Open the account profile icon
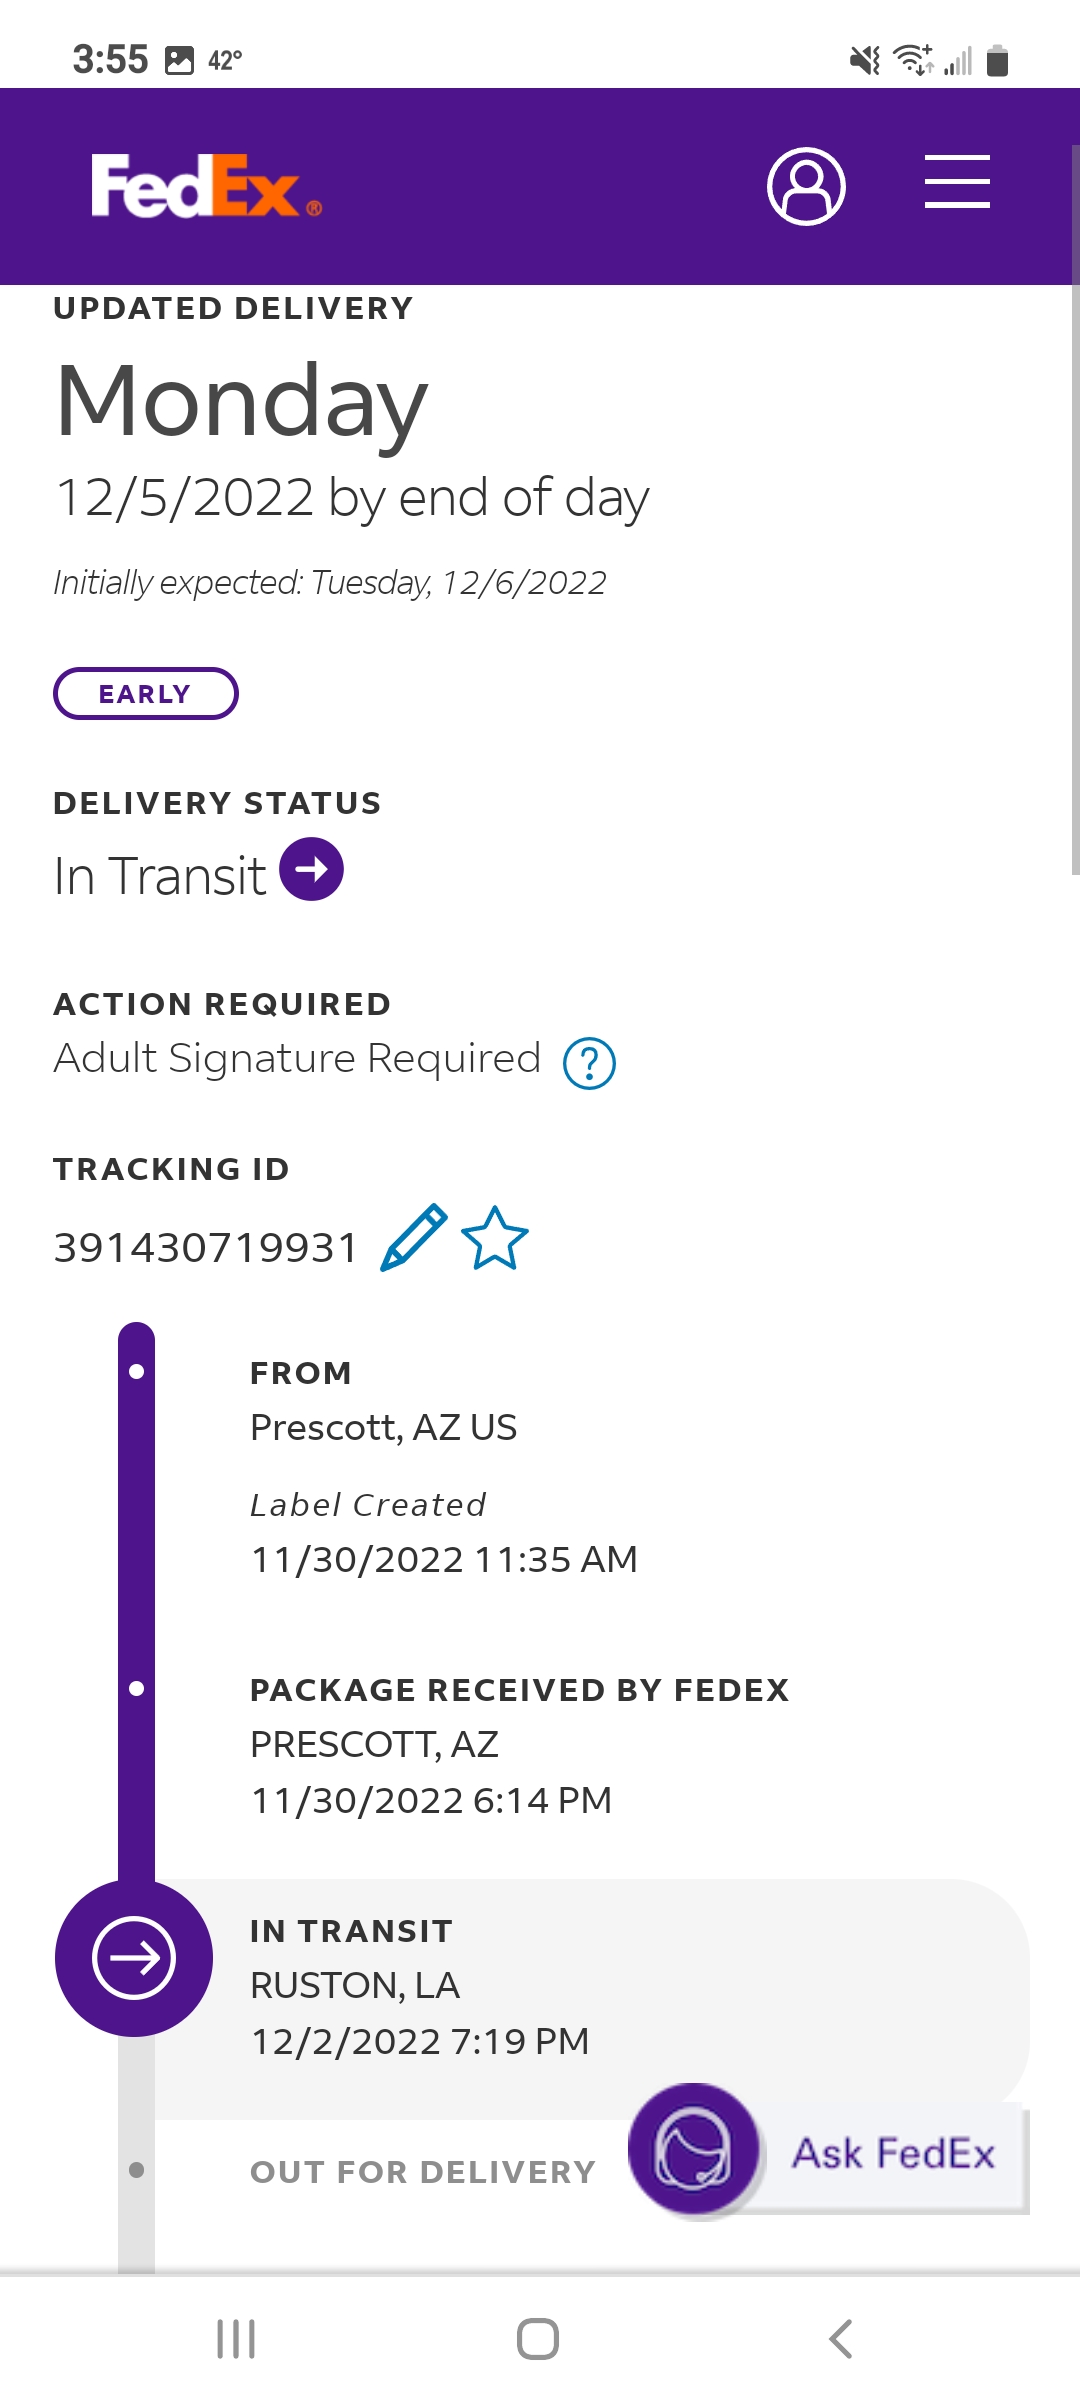 806,184
